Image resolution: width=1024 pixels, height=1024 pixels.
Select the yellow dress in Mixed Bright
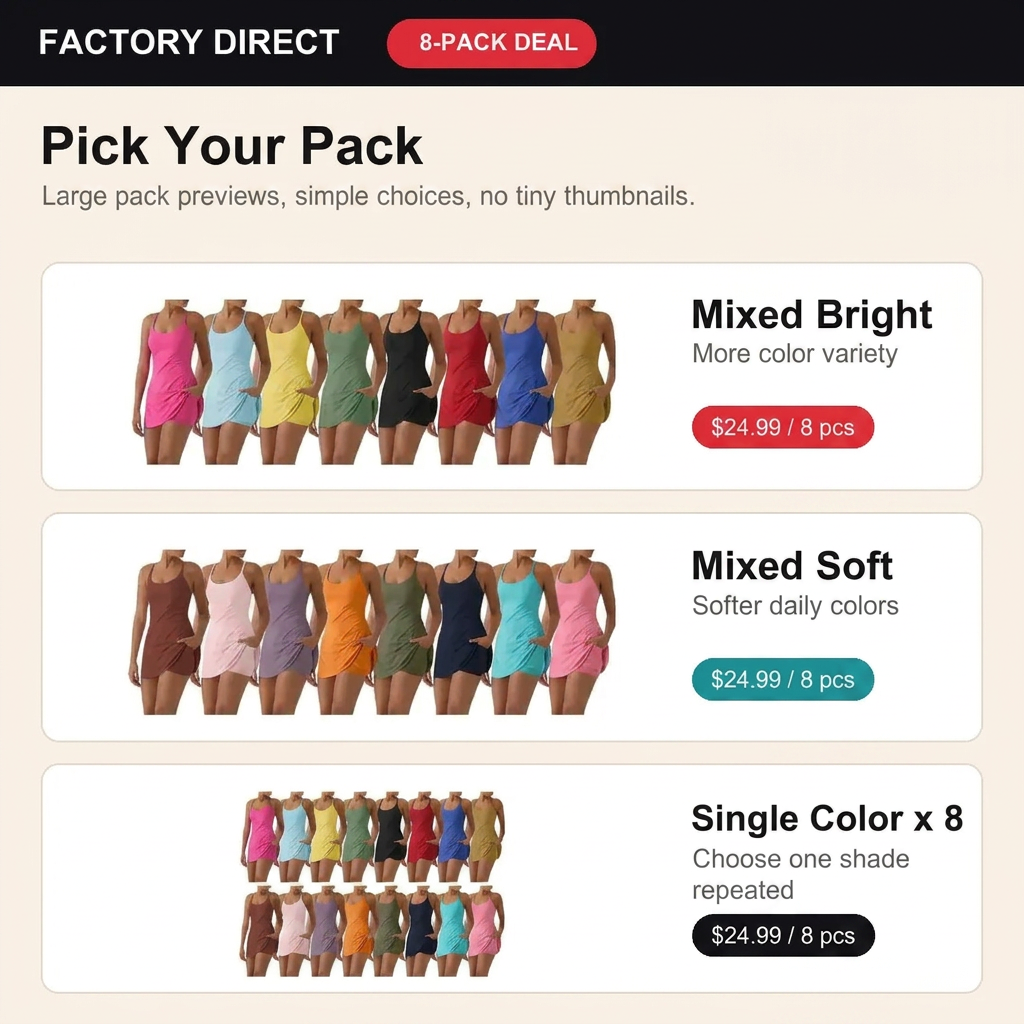(x=287, y=382)
